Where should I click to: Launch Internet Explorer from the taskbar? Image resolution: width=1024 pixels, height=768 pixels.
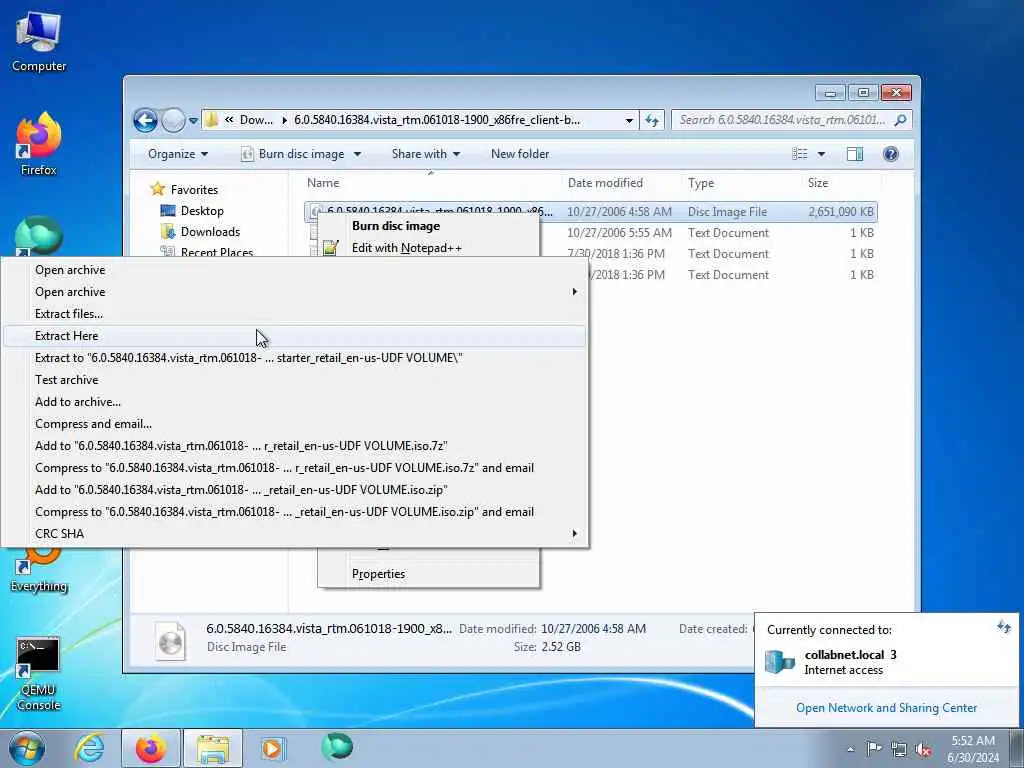coord(88,748)
